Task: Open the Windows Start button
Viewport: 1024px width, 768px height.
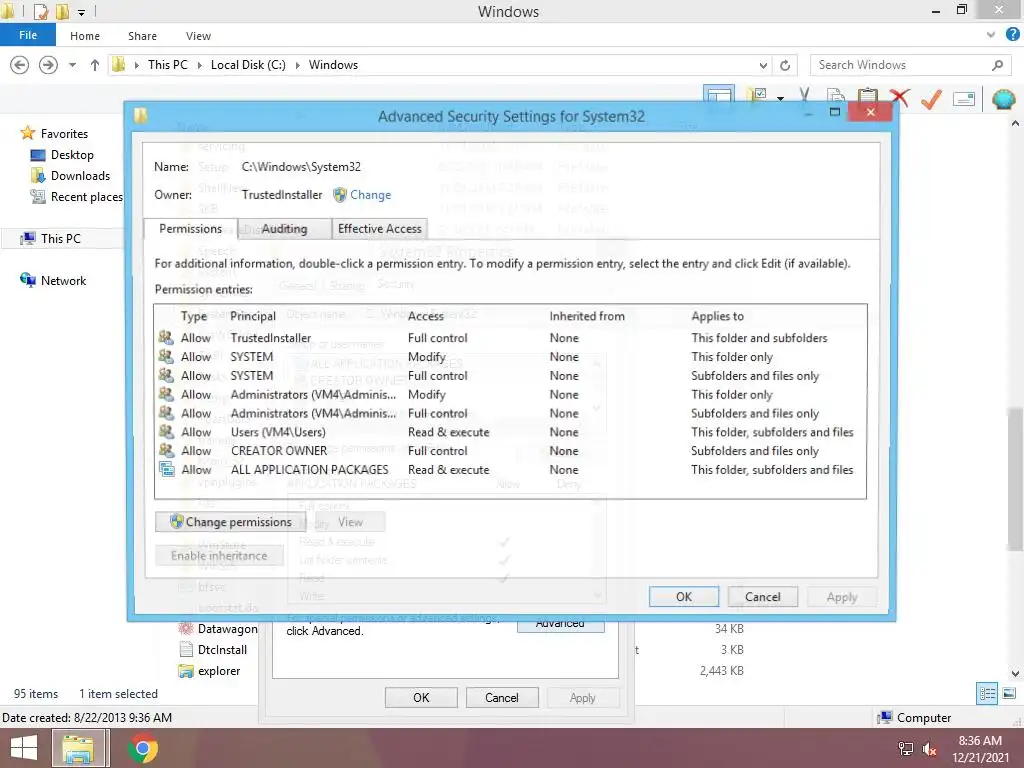Action: tap(24, 748)
